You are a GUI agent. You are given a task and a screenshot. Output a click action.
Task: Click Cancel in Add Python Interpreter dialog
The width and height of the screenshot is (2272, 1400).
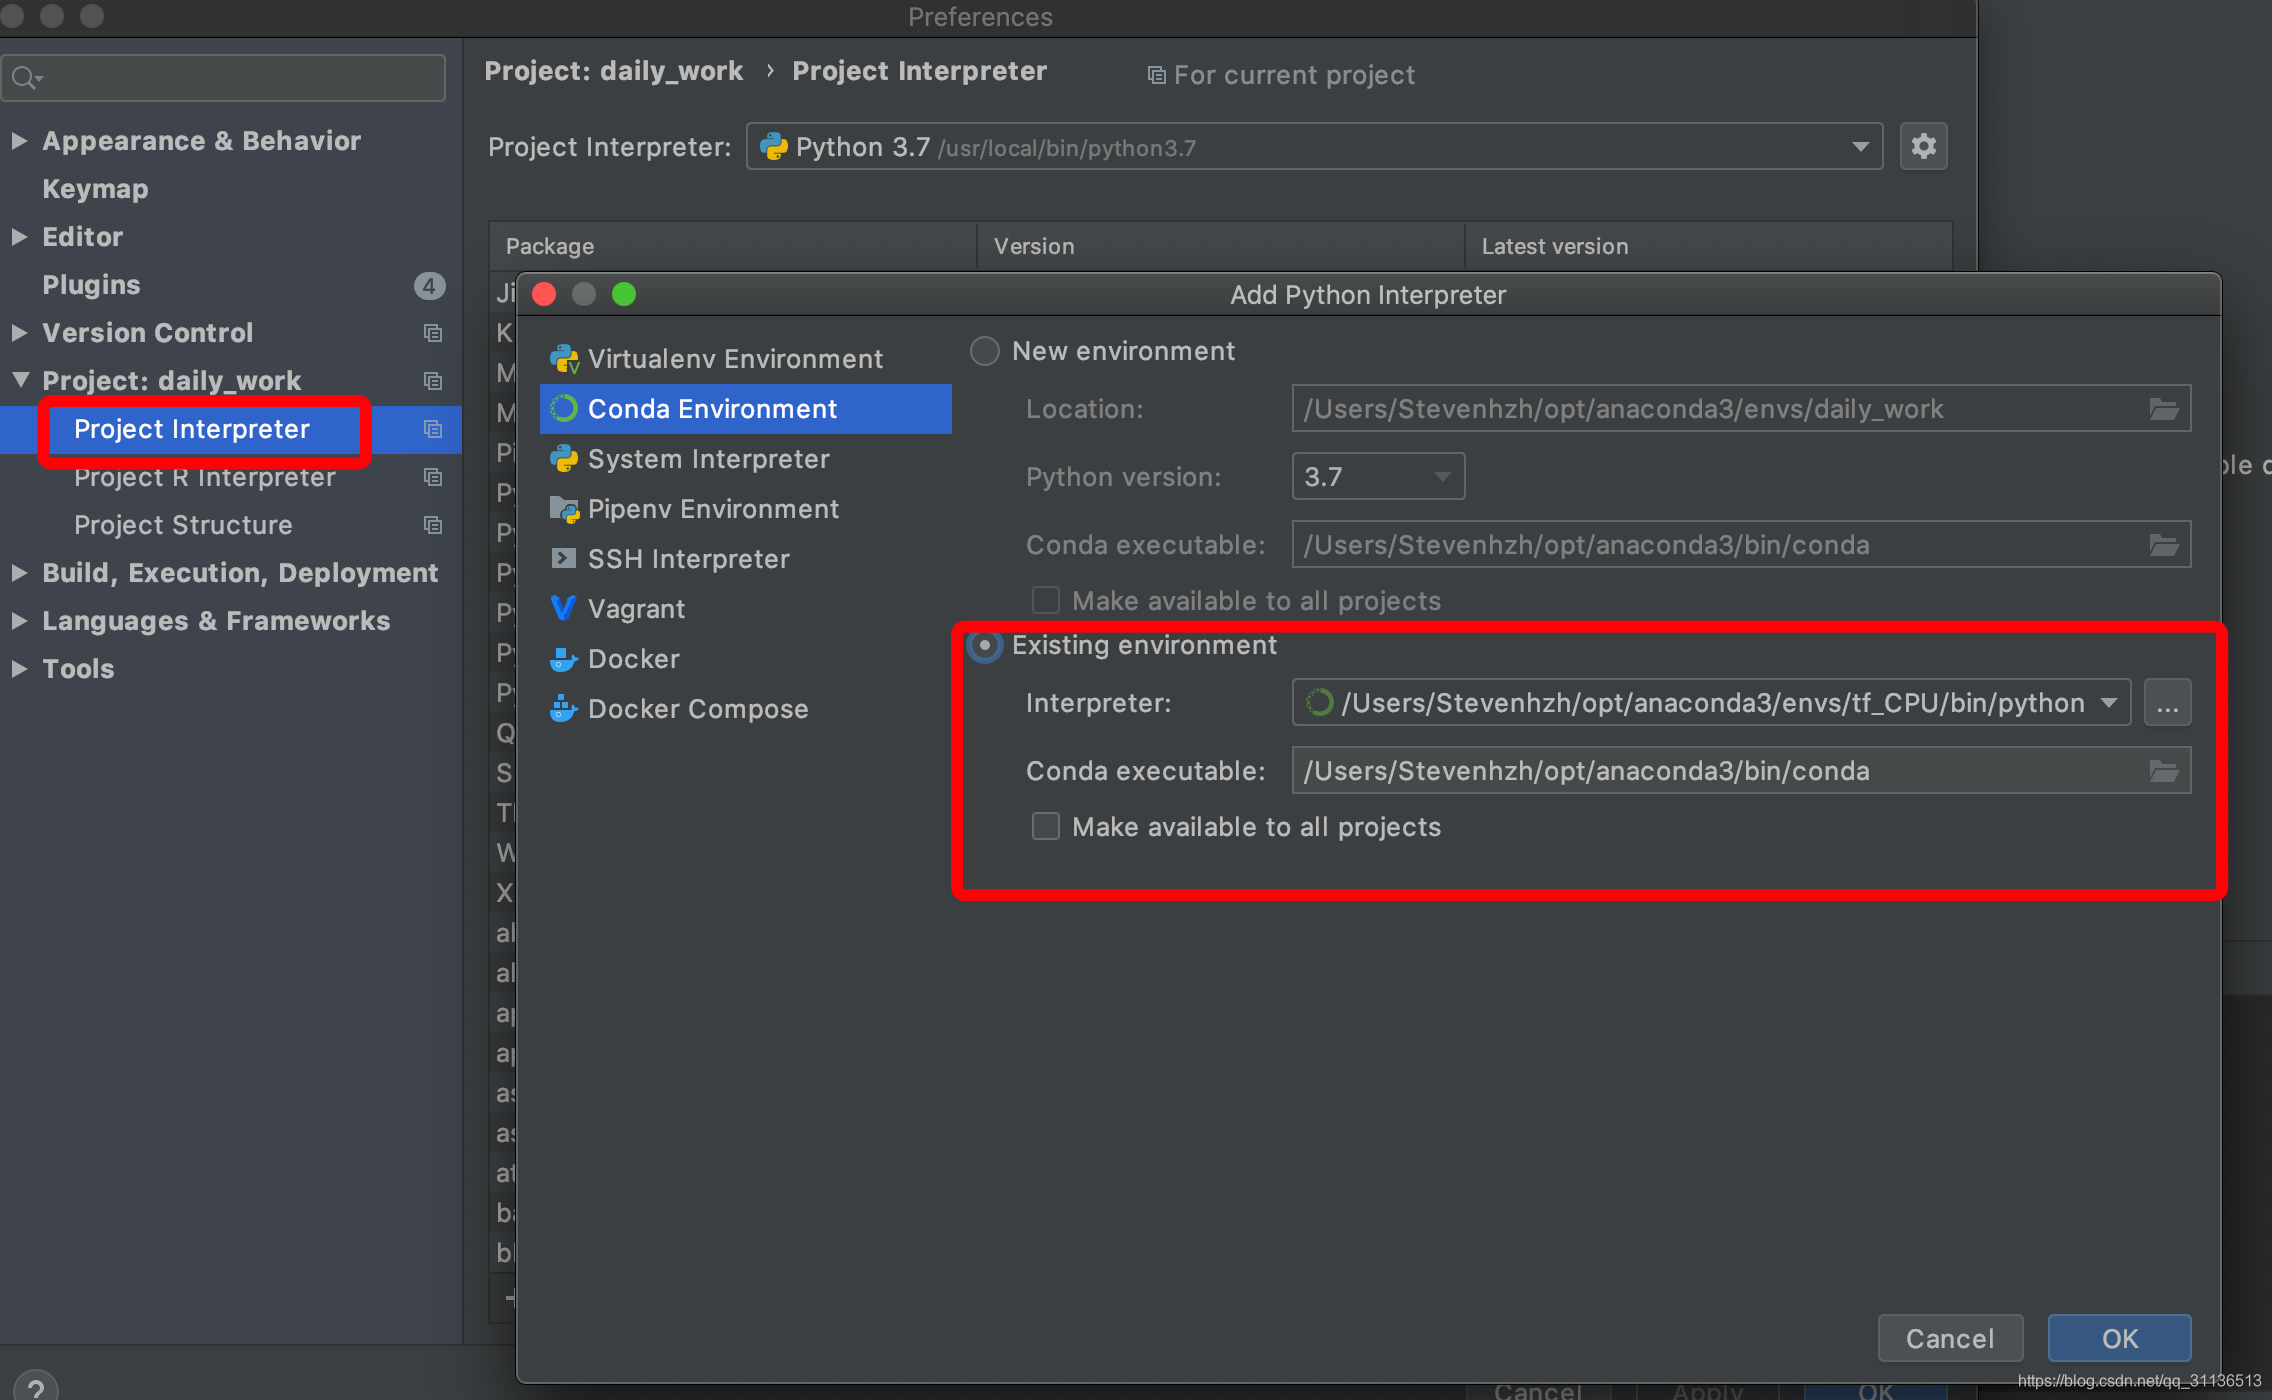(1950, 1338)
